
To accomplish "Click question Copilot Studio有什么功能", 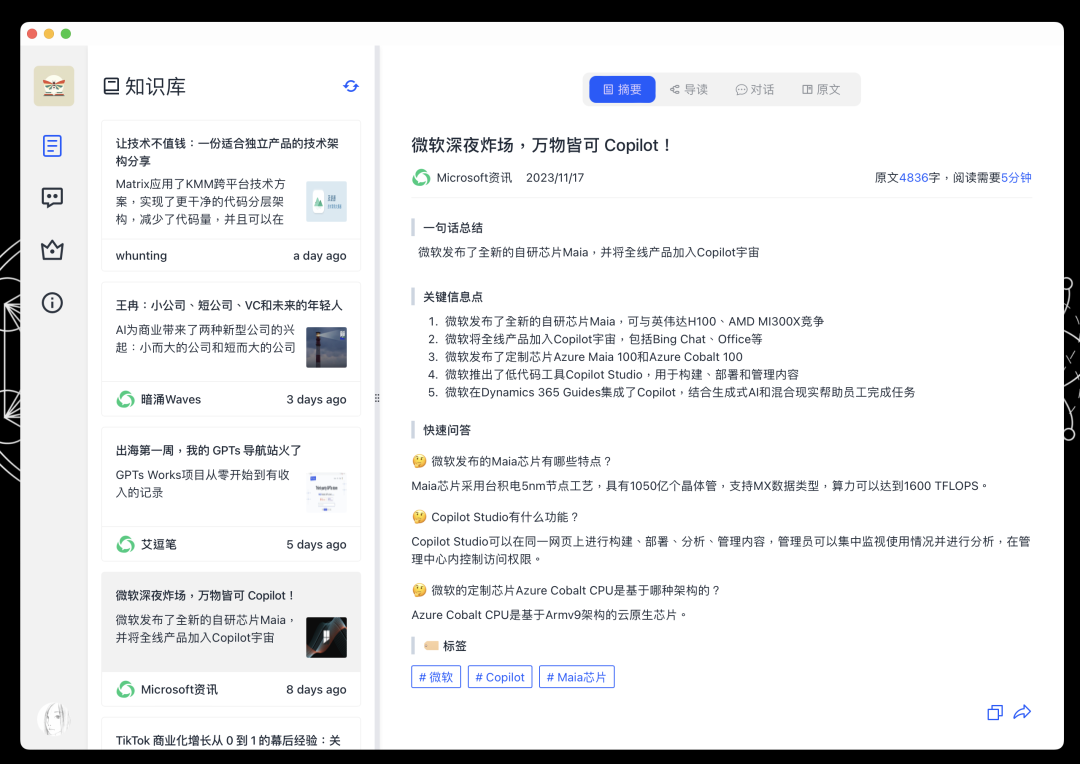I will point(506,517).
